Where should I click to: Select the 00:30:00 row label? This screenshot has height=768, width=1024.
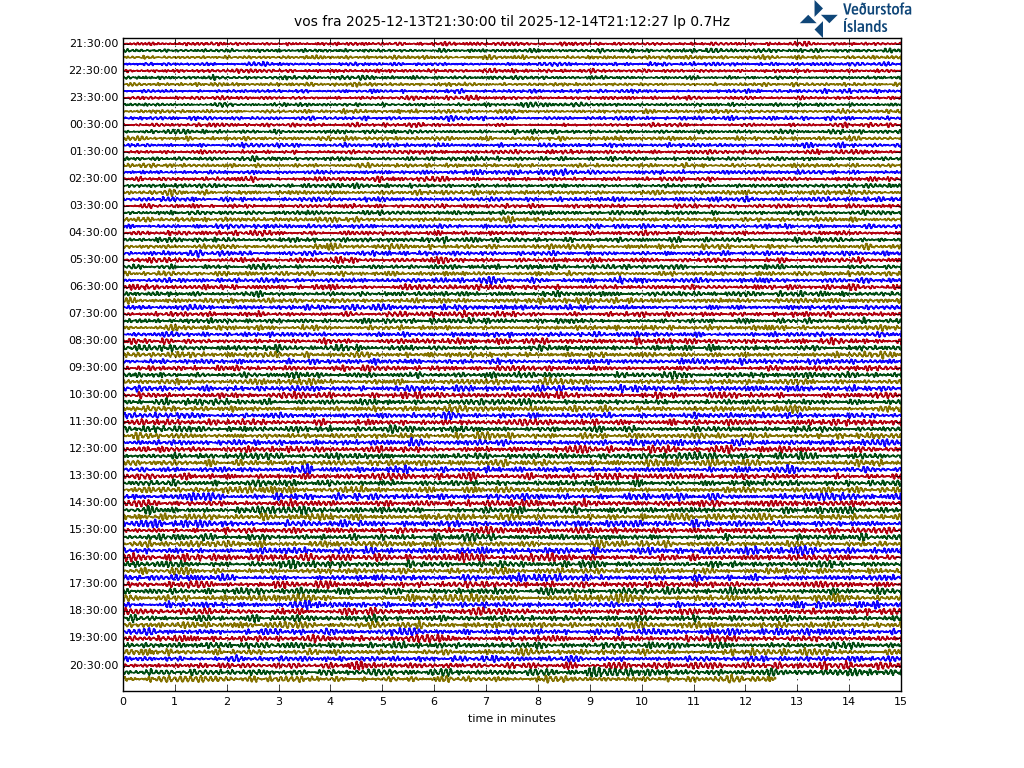pyautogui.click(x=94, y=125)
